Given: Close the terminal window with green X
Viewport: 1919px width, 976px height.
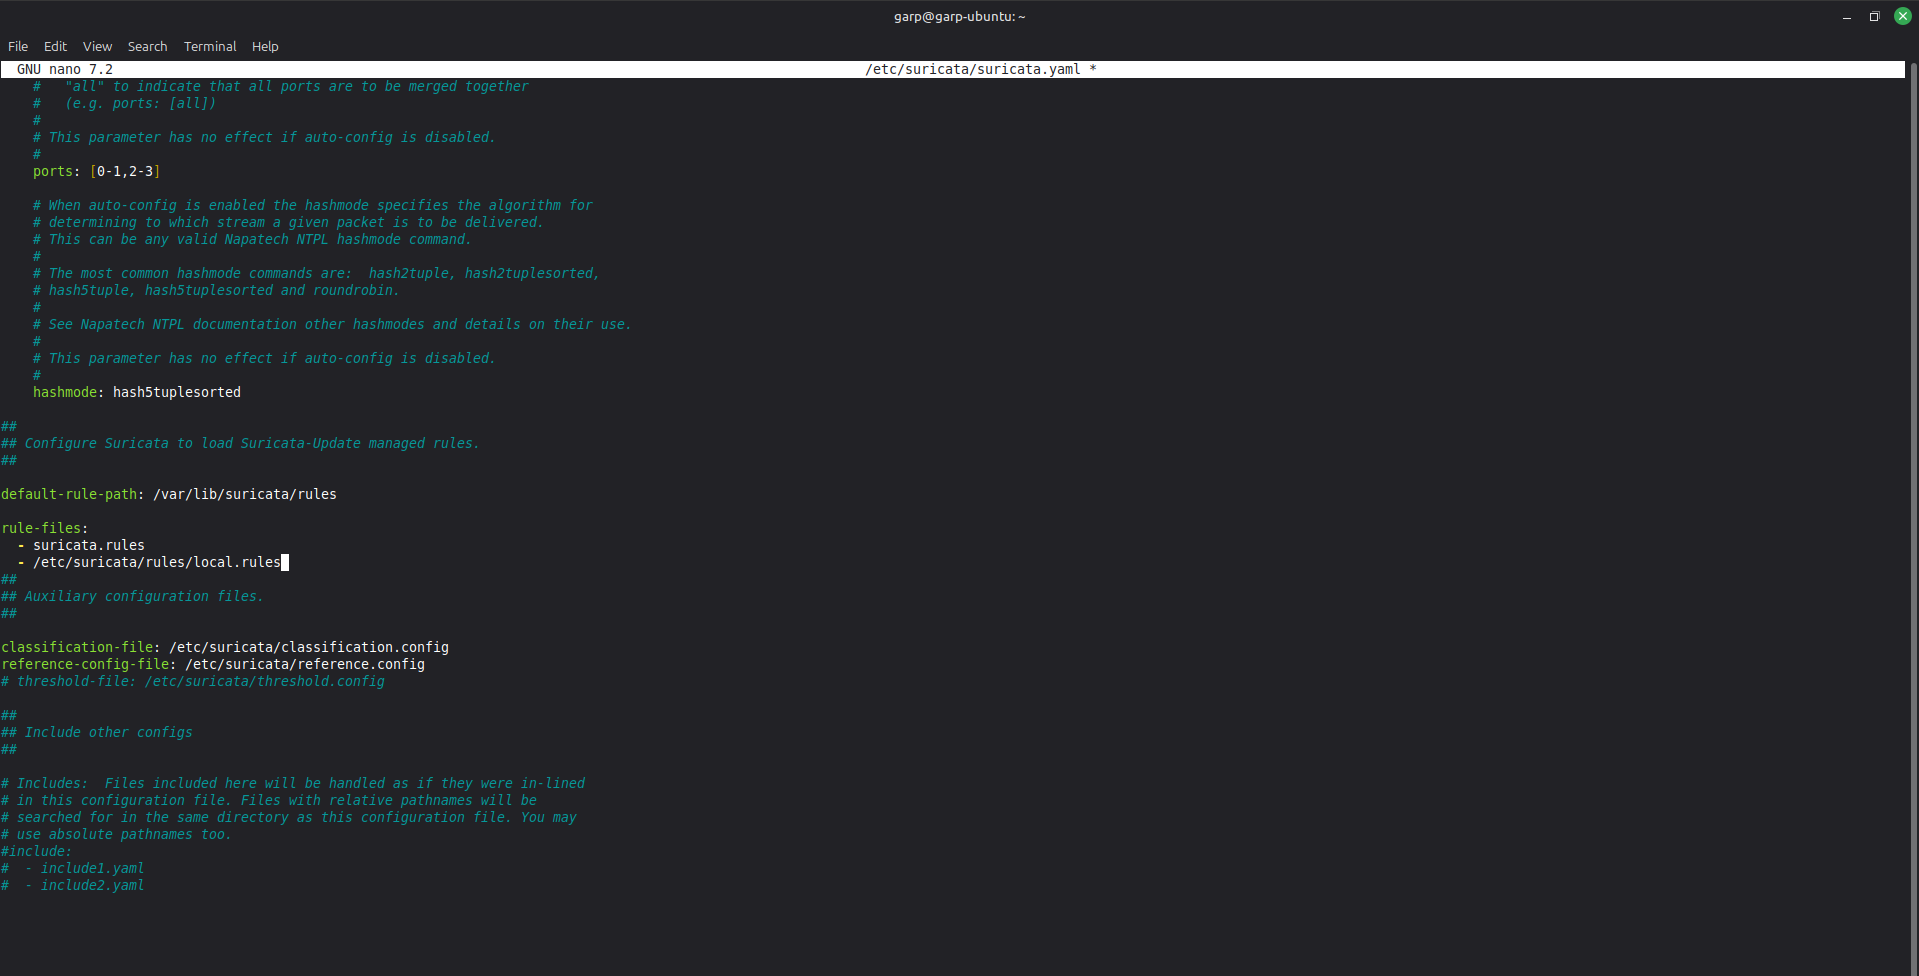Looking at the screenshot, I should (x=1902, y=17).
